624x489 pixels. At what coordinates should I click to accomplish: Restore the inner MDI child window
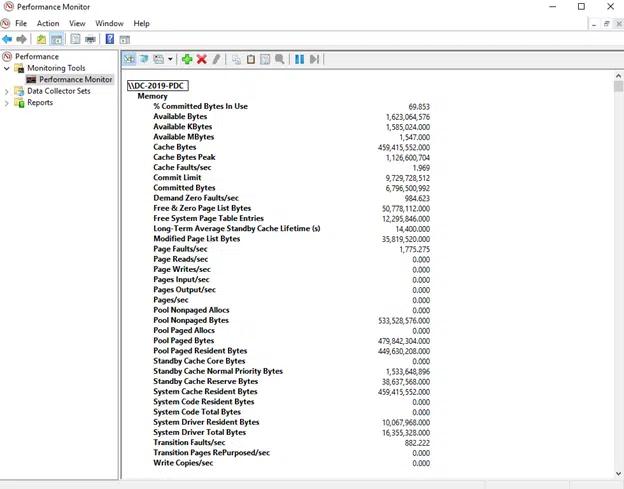point(606,24)
